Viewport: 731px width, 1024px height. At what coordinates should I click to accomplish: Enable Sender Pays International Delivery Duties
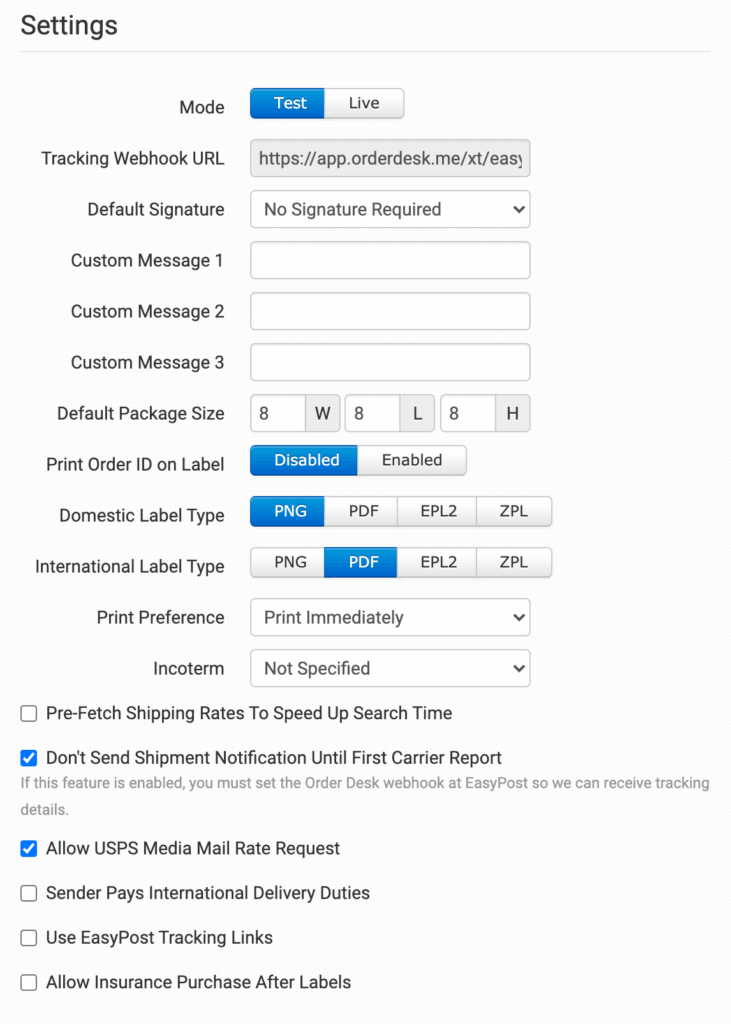(29, 893)
